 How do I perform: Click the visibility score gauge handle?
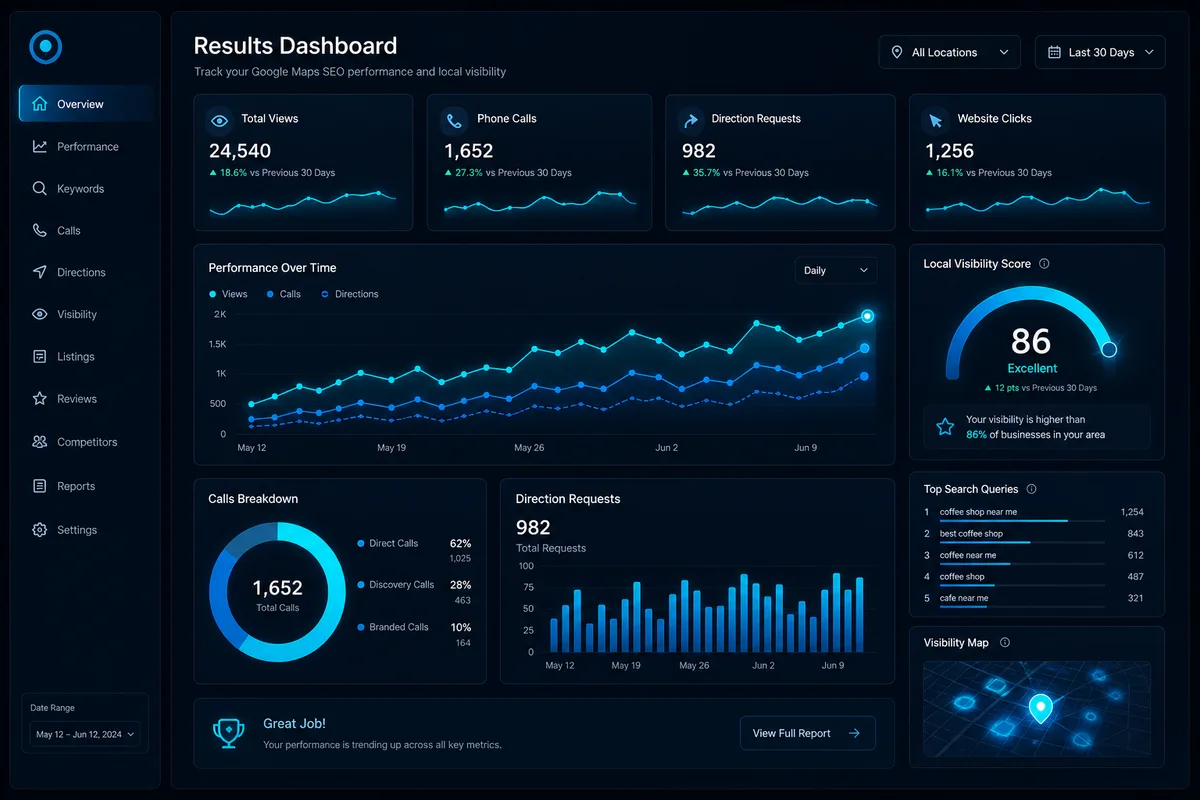tap(1108, 349)
